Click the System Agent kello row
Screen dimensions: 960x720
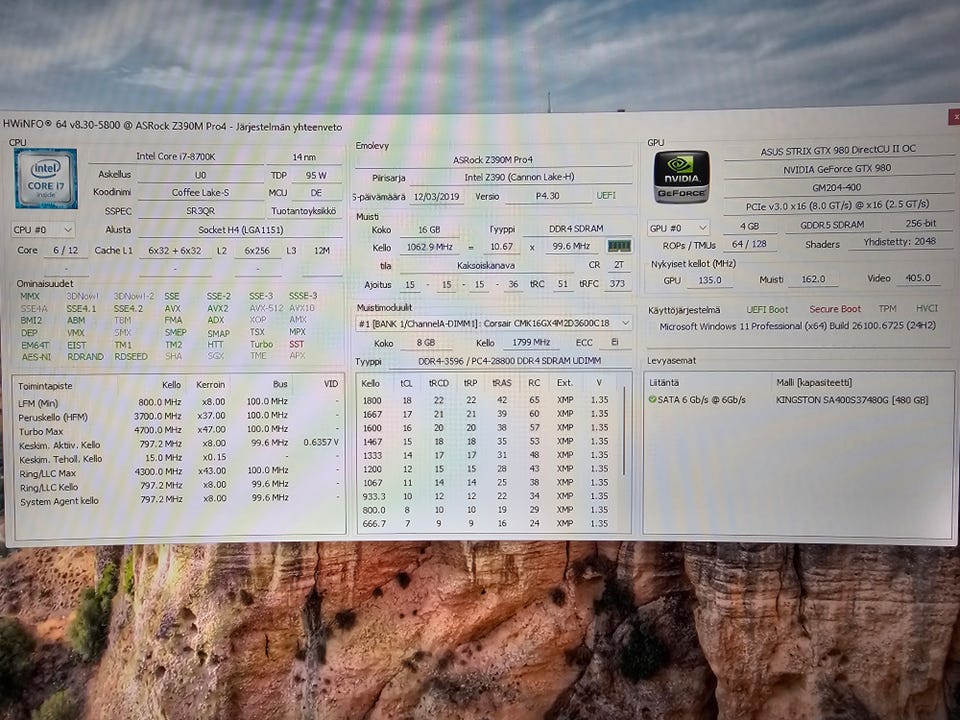tap(178, 500)
